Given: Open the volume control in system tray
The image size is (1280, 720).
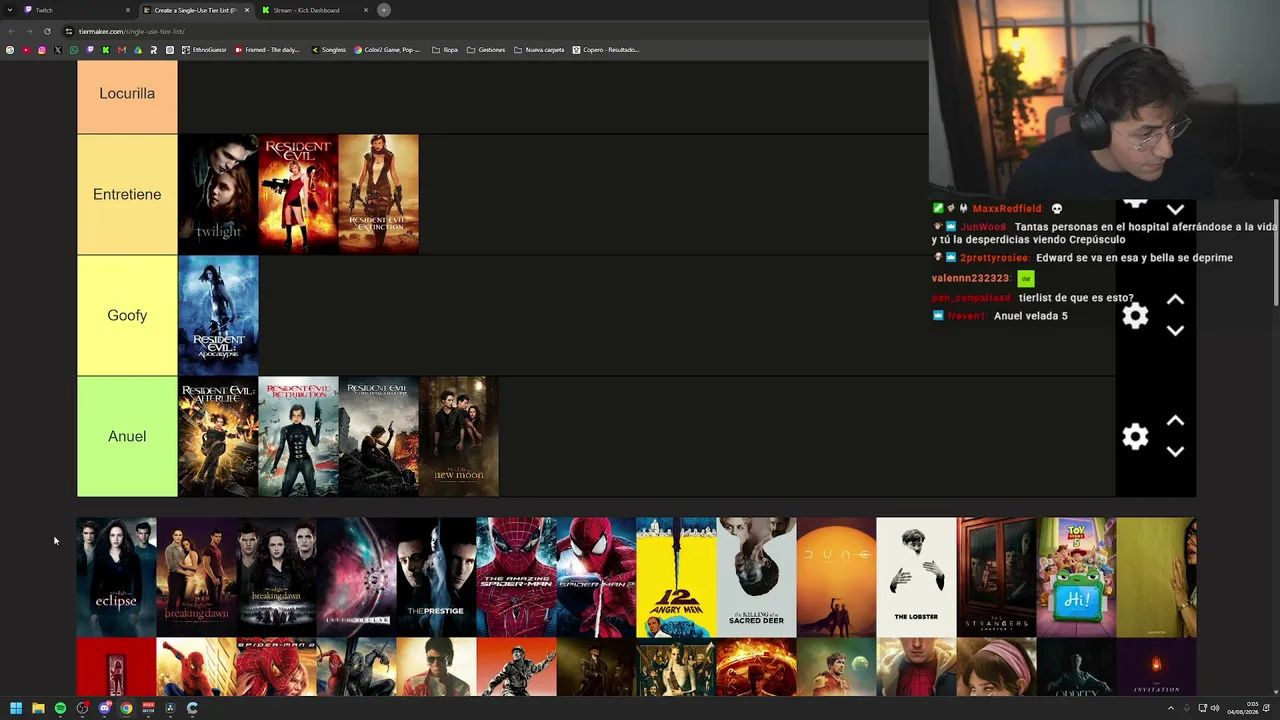Looking at the screenshot, I should pos(1215,708).
